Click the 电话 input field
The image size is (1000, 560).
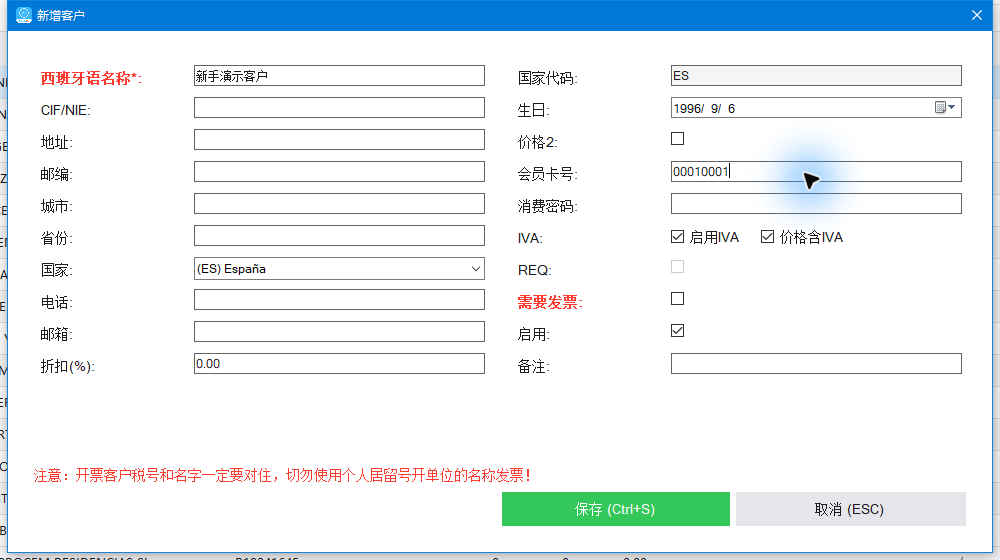point(339,300)
